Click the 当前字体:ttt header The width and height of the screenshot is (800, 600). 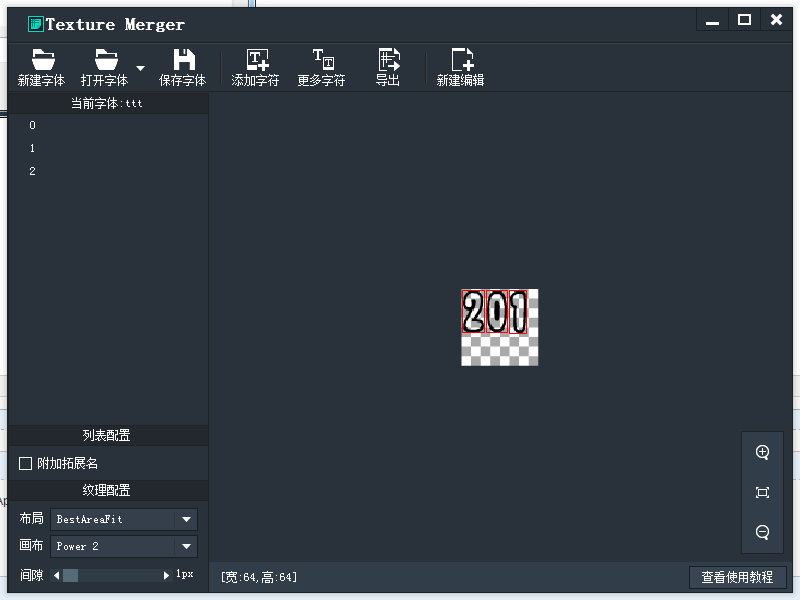[107, 103]
